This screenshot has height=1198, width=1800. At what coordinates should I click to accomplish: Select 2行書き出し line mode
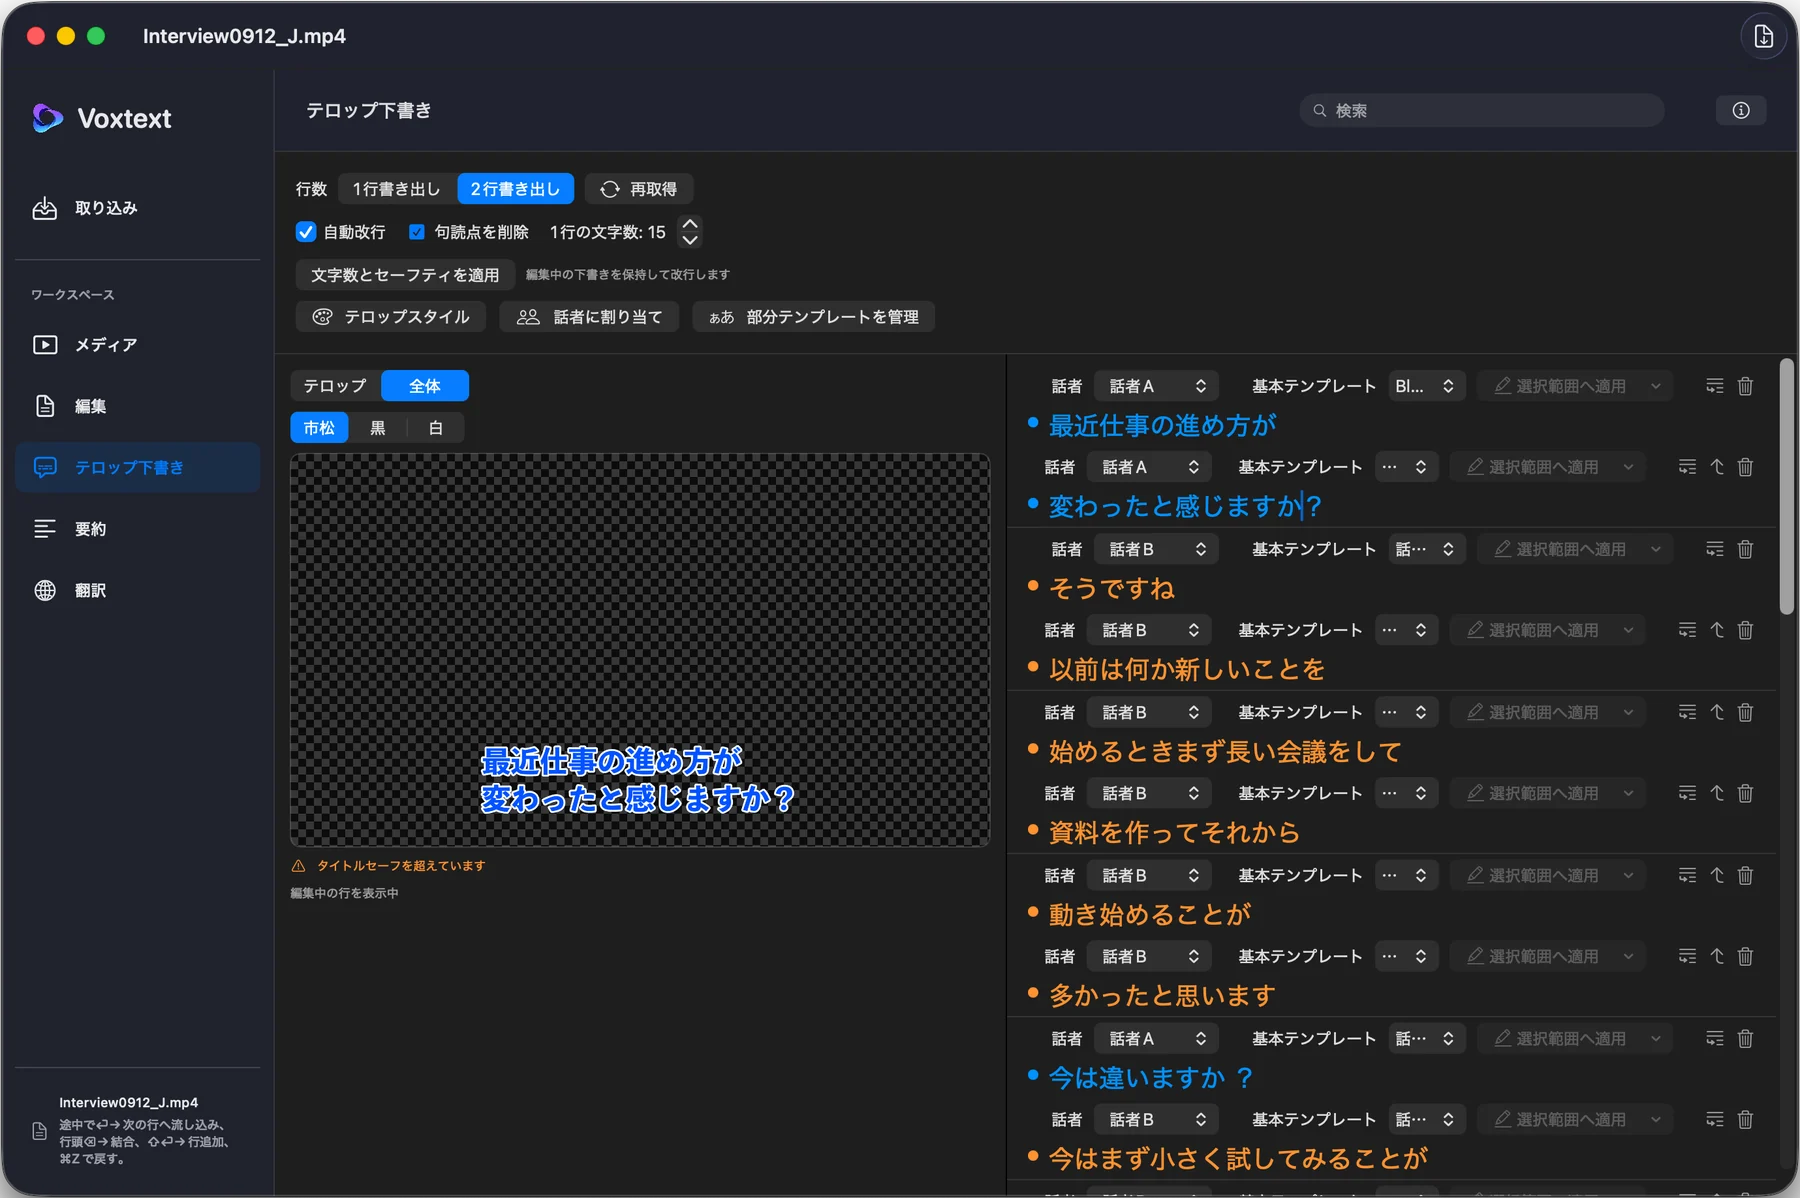point(515,189)
